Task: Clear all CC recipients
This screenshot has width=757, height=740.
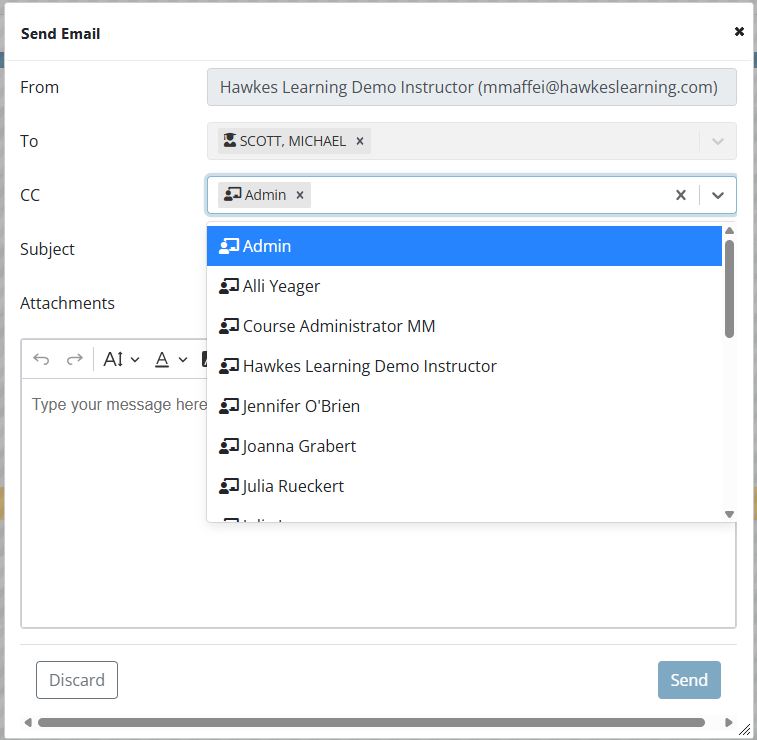Action: click(681, 195)
